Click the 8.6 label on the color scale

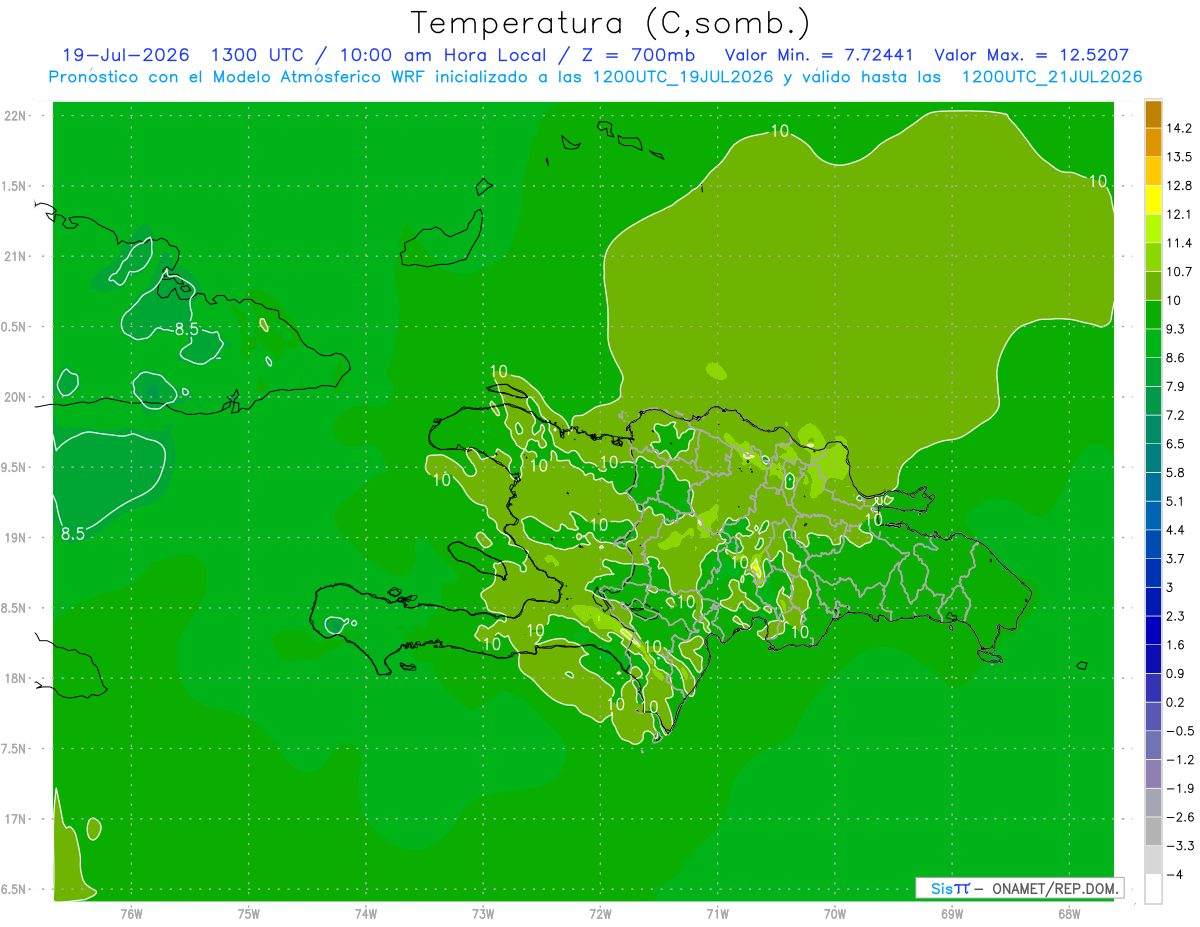point(1176,358)
